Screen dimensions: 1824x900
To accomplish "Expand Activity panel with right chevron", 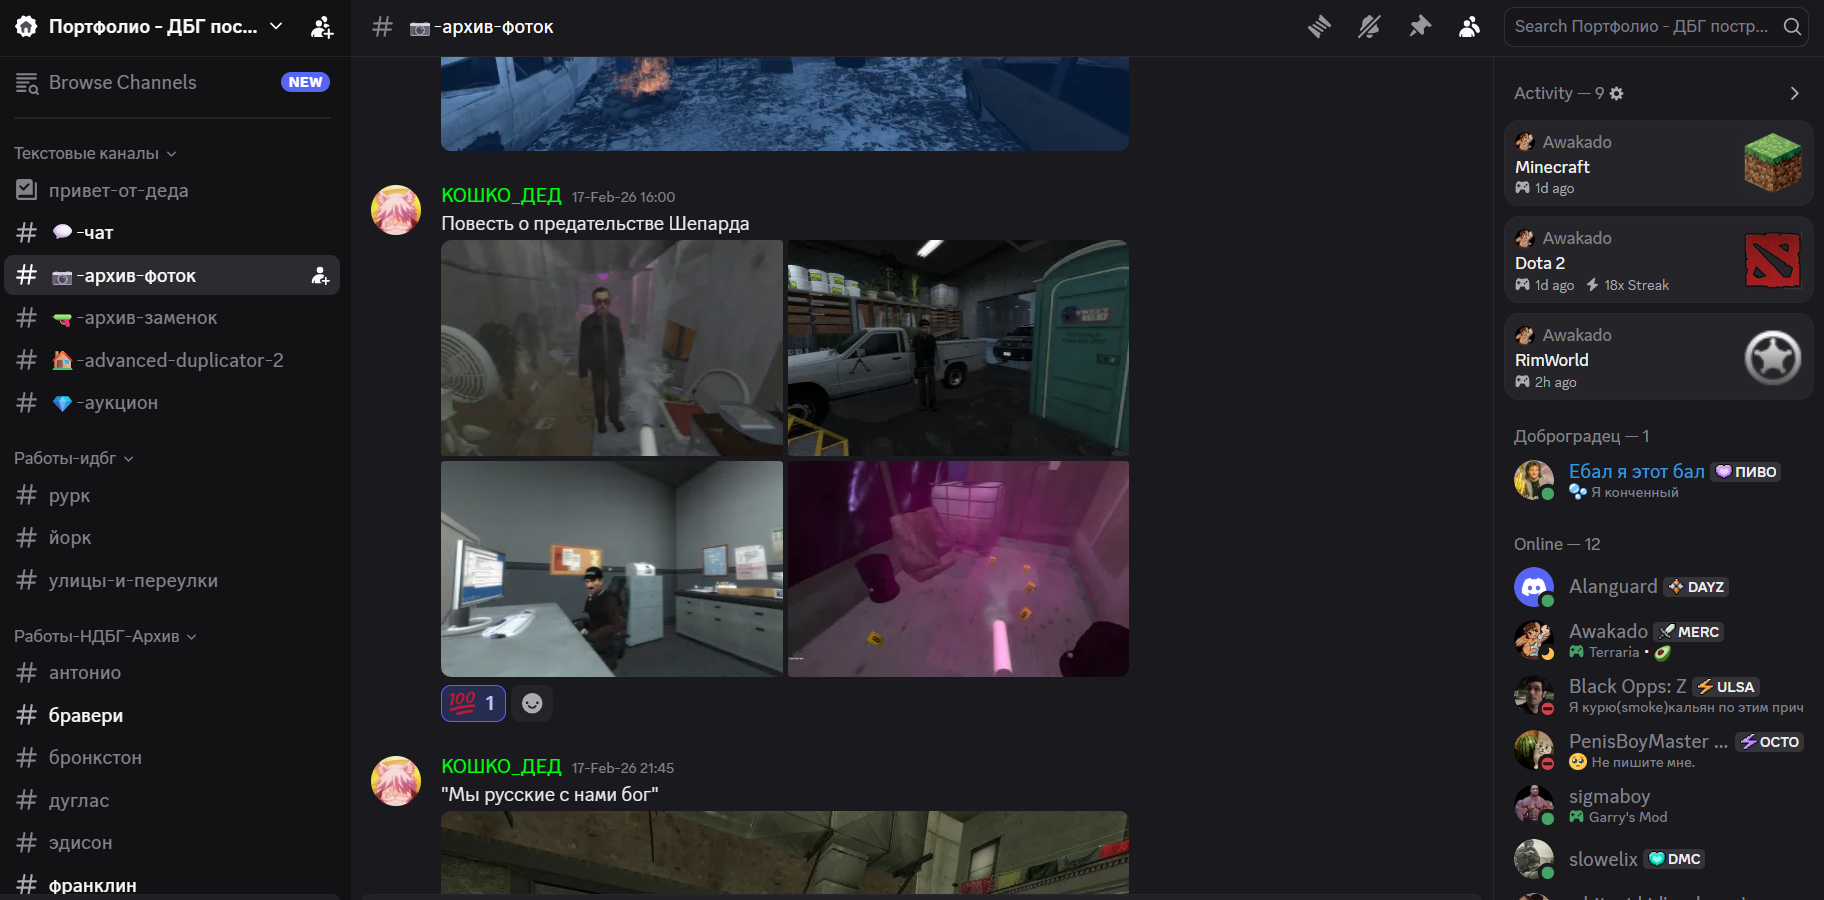I will pos(1794,93).
